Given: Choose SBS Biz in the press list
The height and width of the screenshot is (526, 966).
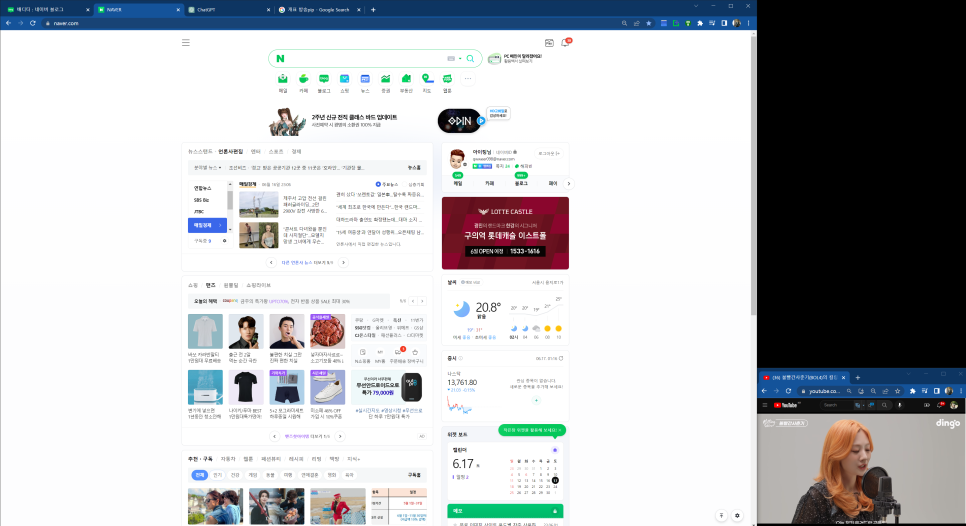Looking at the screenshot, I should [x=201, y=200].
